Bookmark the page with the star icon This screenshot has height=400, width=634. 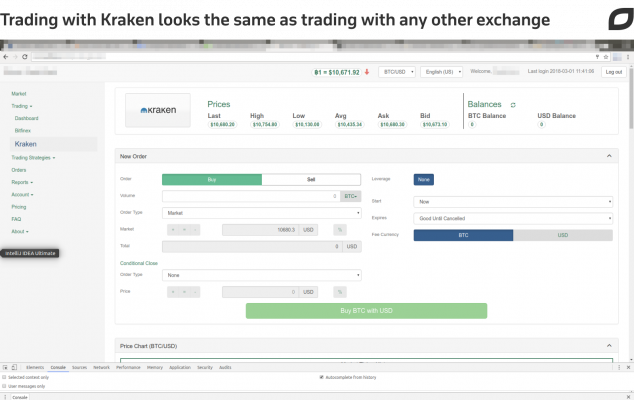pyautogui.click(x=606, y=57)
